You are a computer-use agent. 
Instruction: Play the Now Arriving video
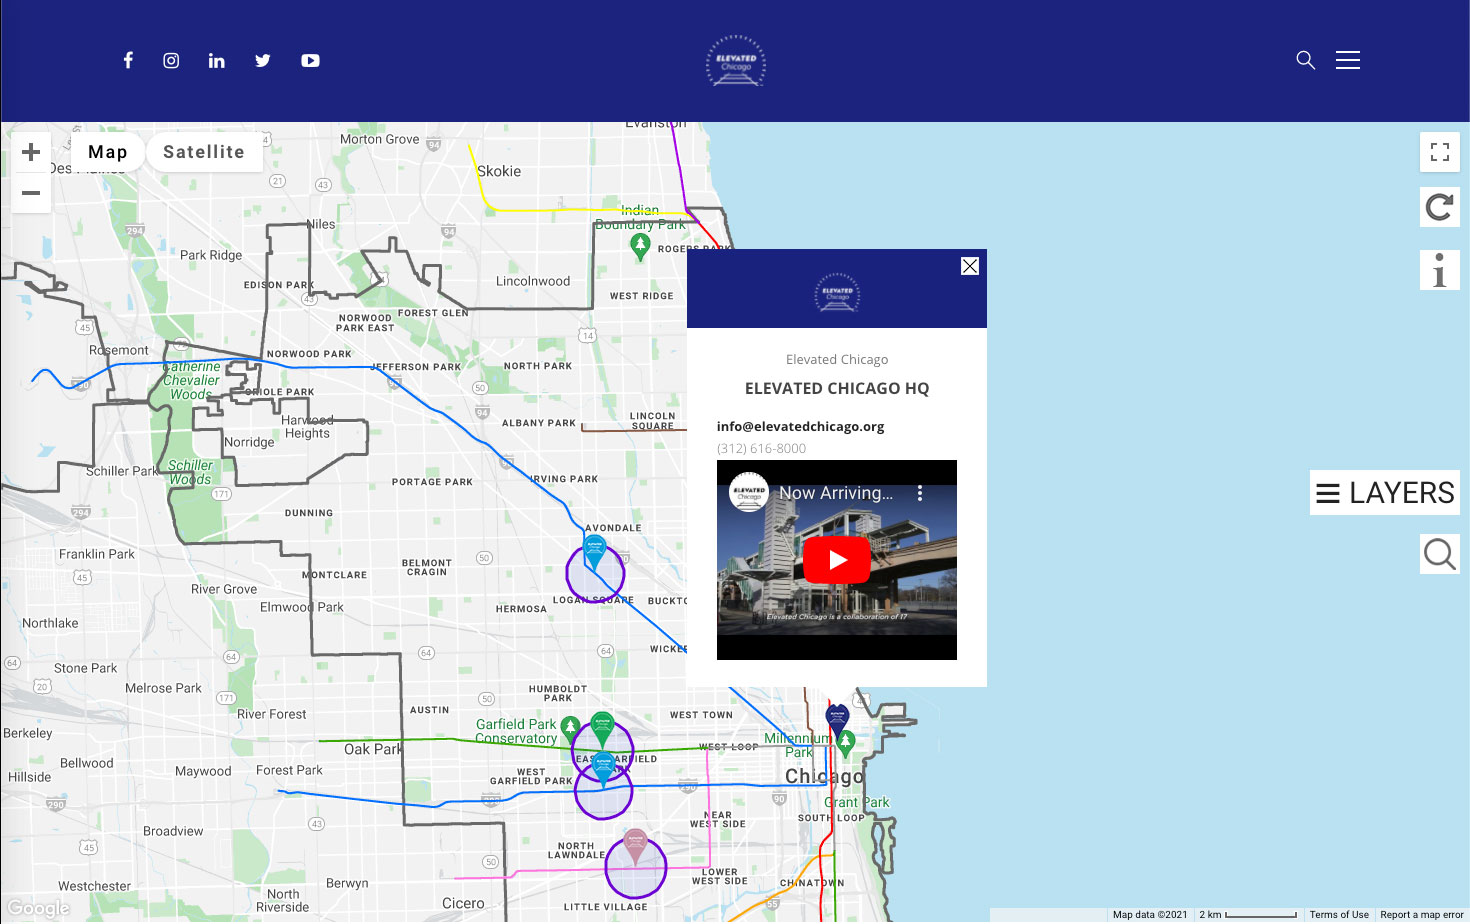point(837,560)
